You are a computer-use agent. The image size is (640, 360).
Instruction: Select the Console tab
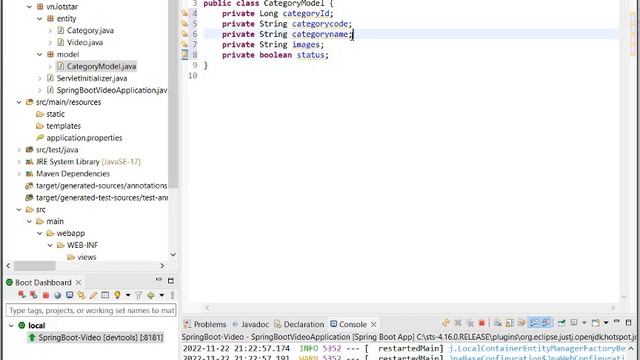click(x=348, y=324)
